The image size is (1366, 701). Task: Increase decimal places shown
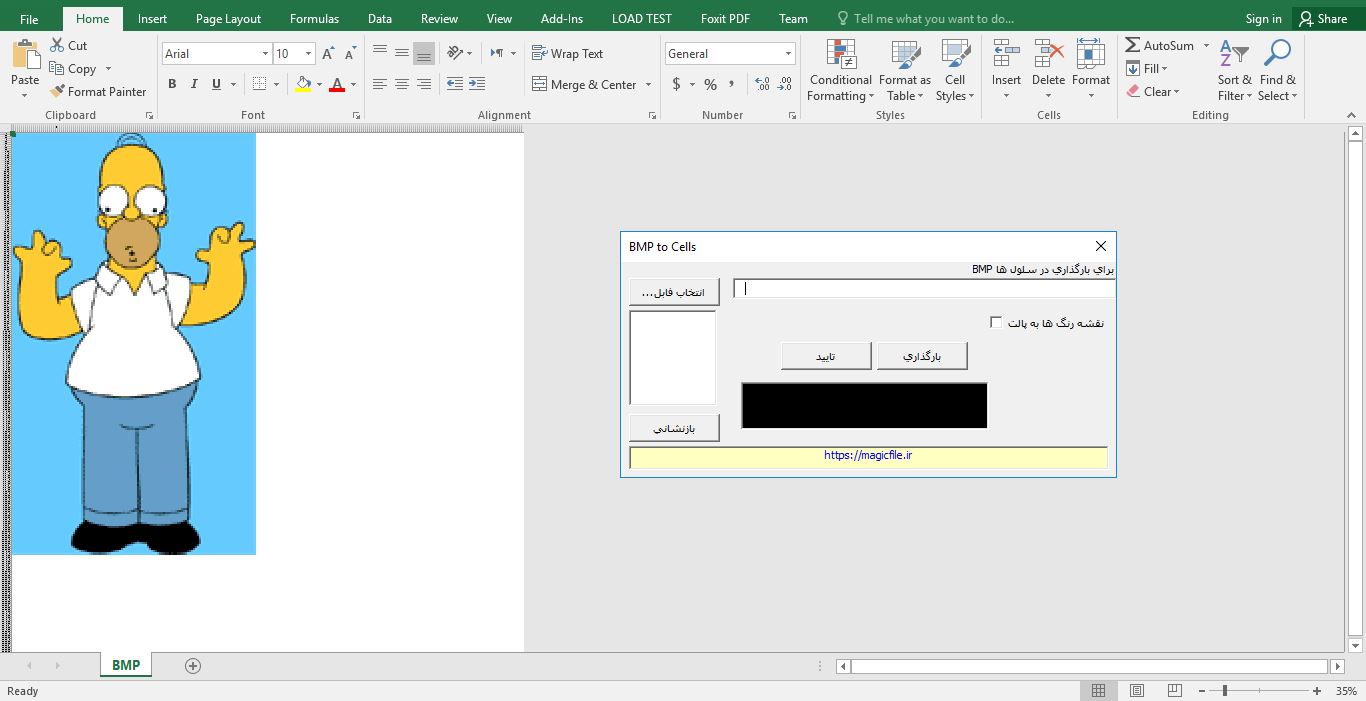point(762,85)
